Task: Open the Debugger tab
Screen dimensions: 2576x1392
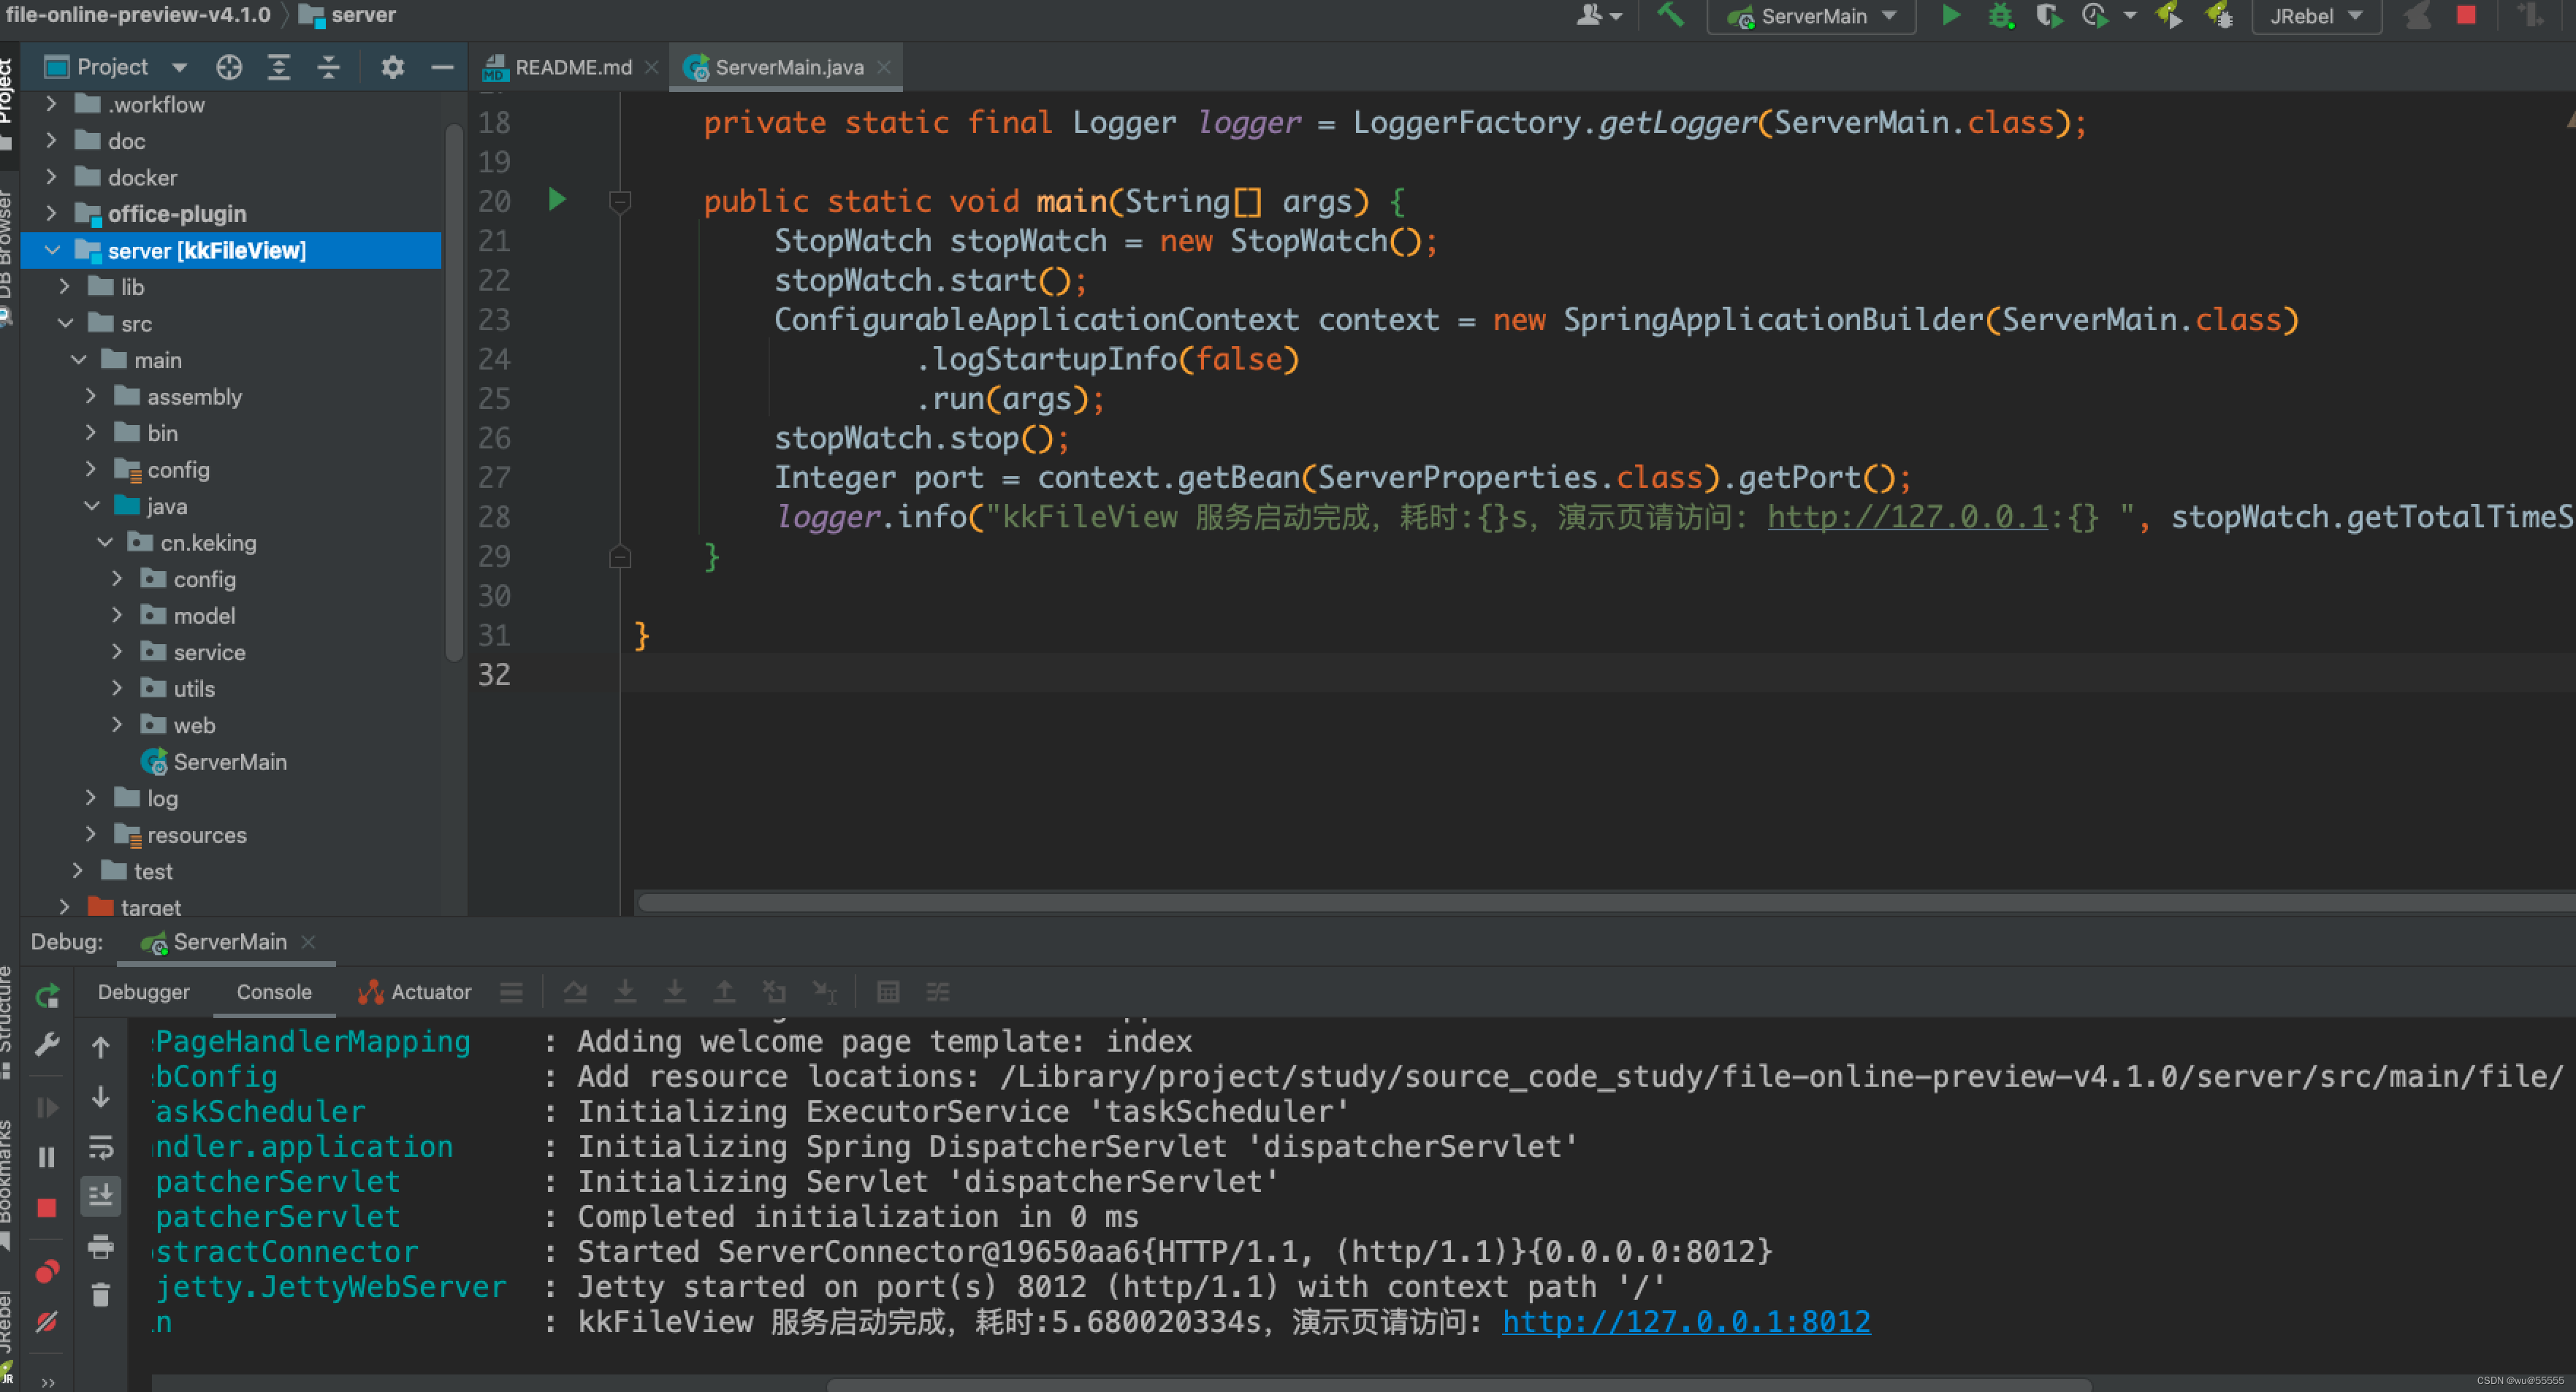Action: click(x=143, y=991)
